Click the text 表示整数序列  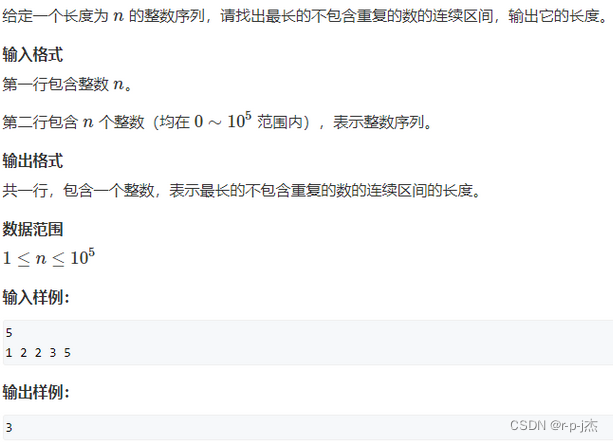pyautogui.click(x=378, y=122)
